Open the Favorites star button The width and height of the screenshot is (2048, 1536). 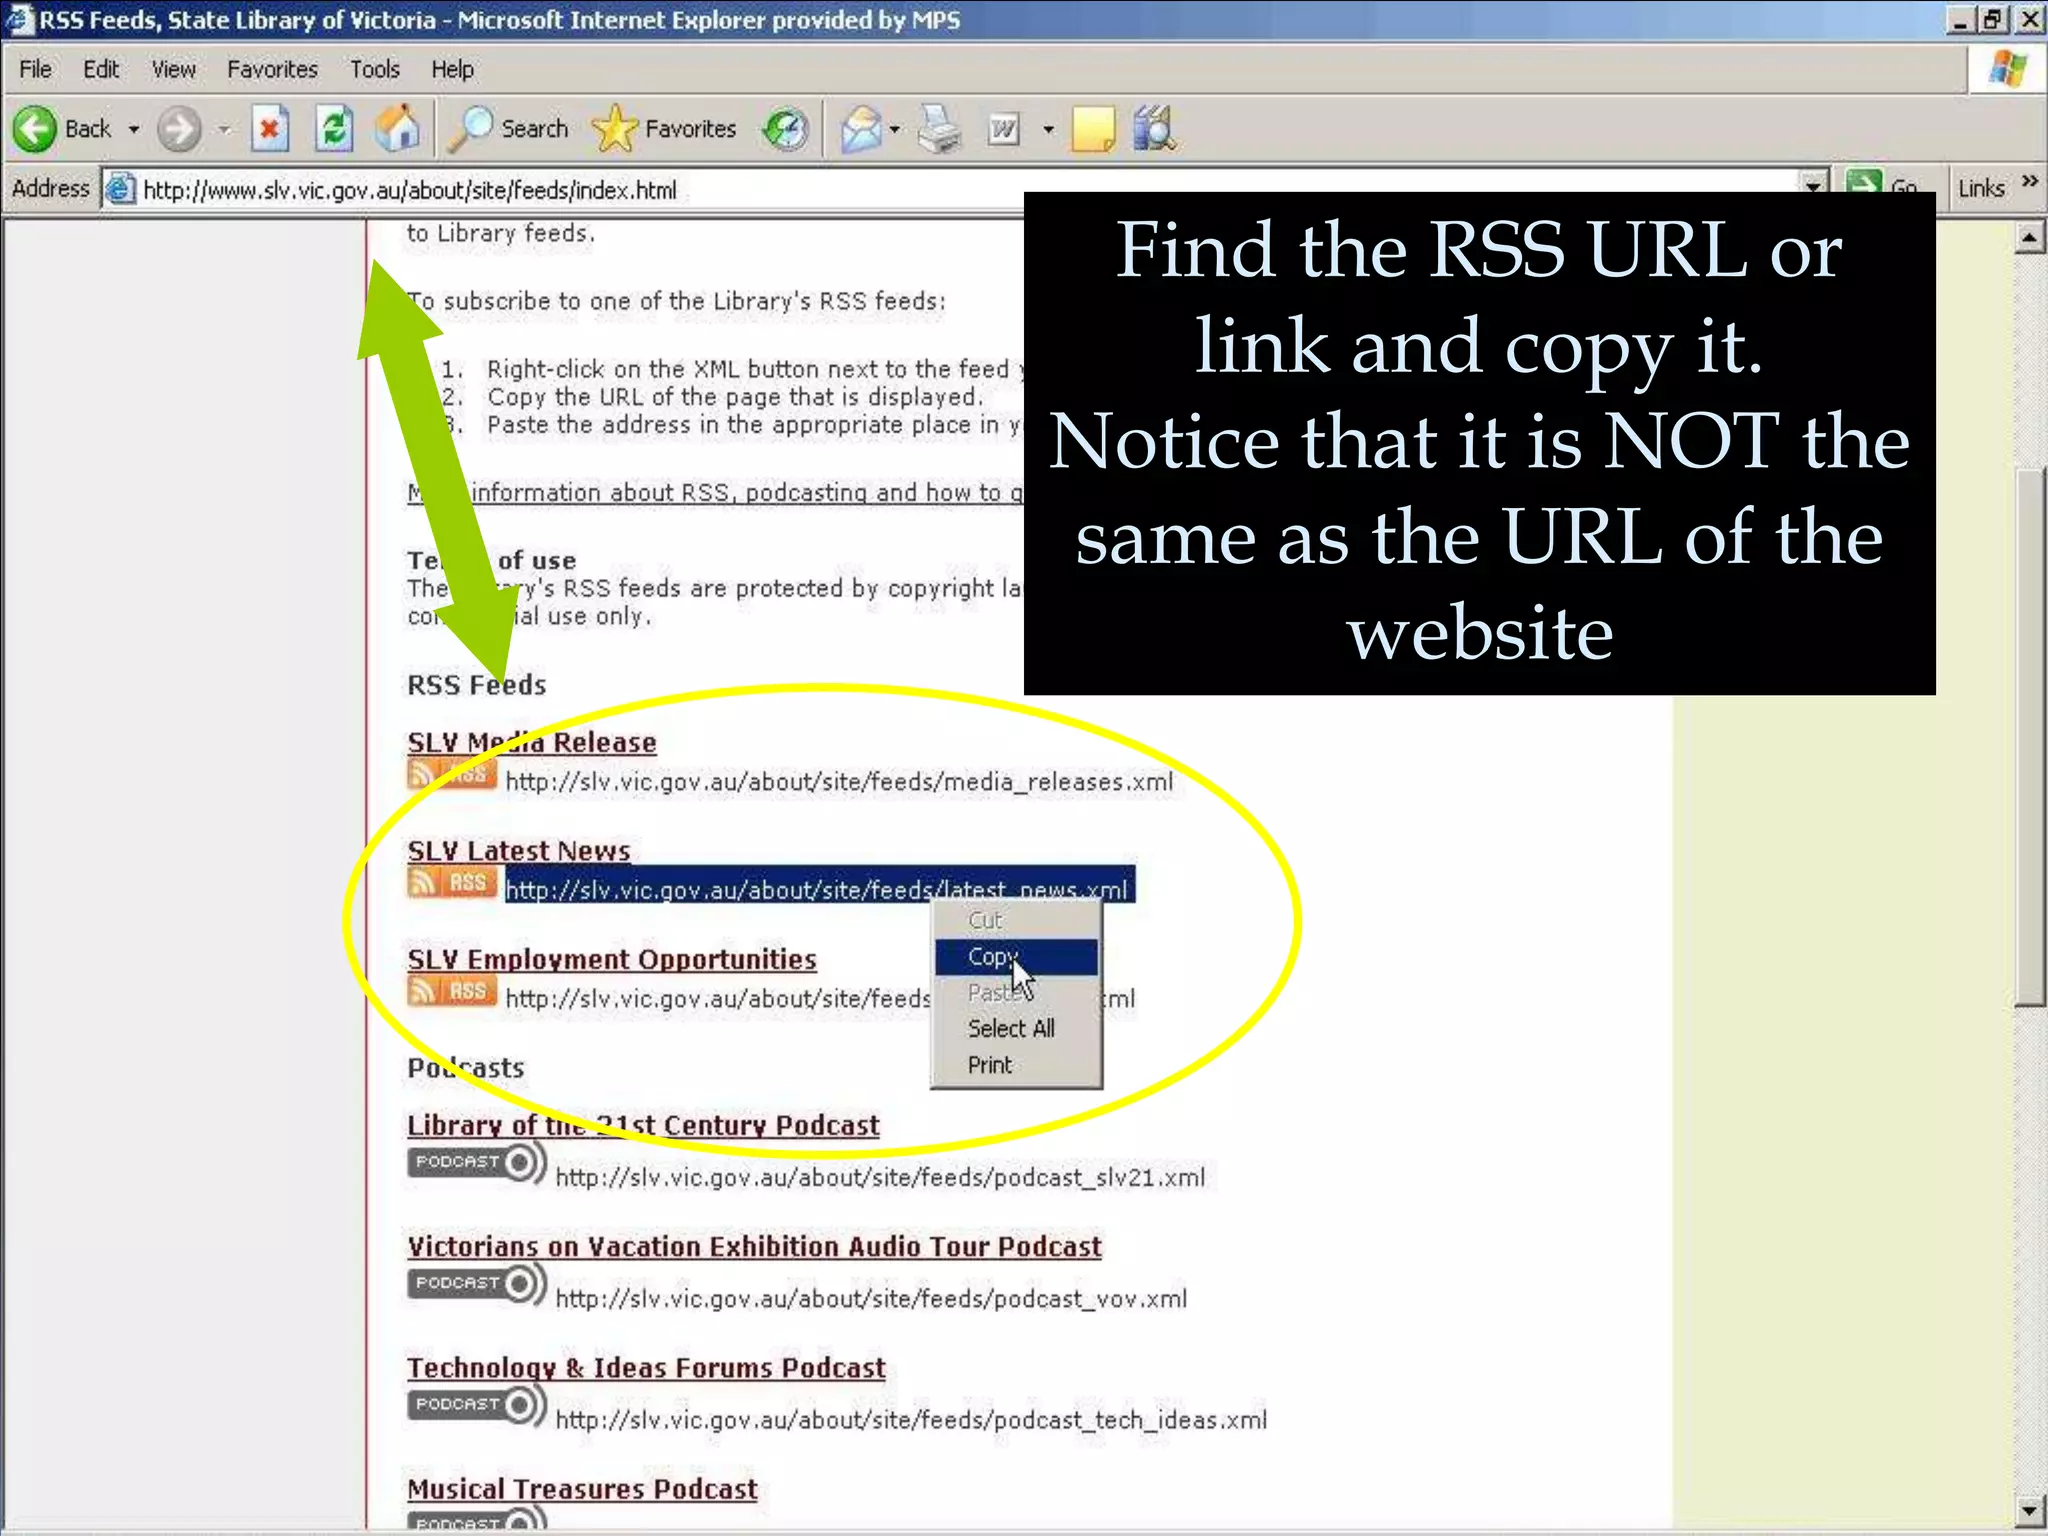664,129
